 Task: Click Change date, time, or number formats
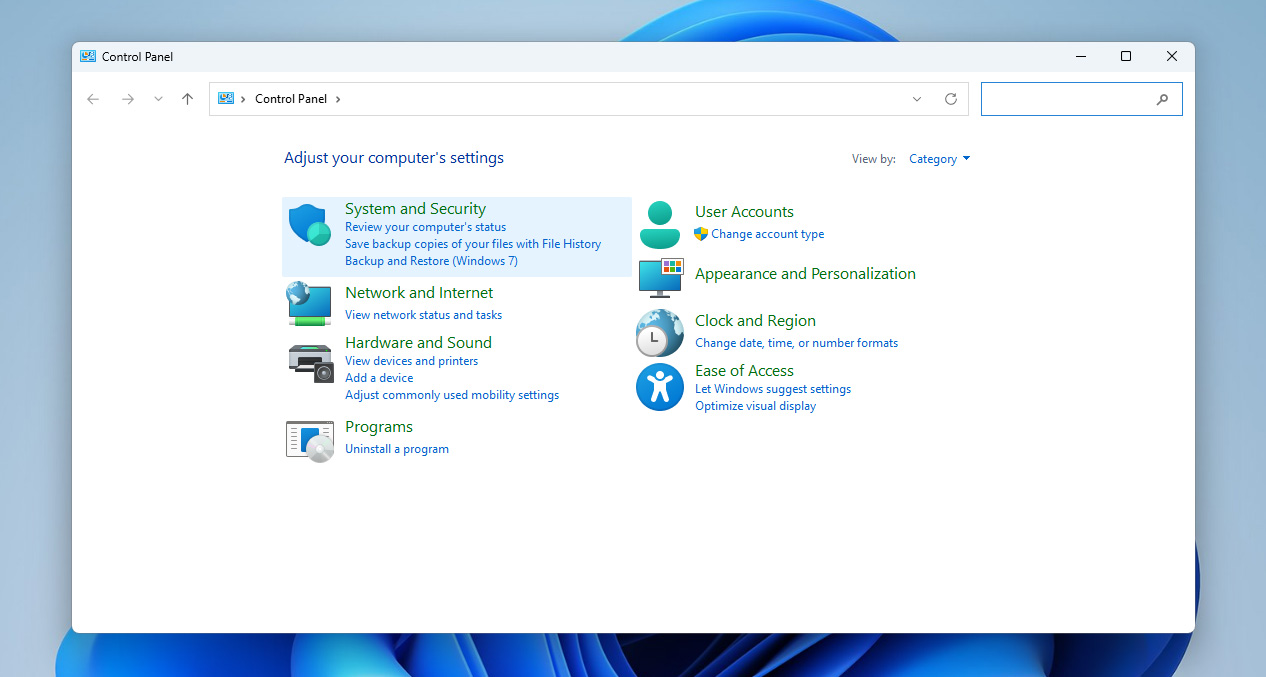pyautogui.click(x=796, y=343)
